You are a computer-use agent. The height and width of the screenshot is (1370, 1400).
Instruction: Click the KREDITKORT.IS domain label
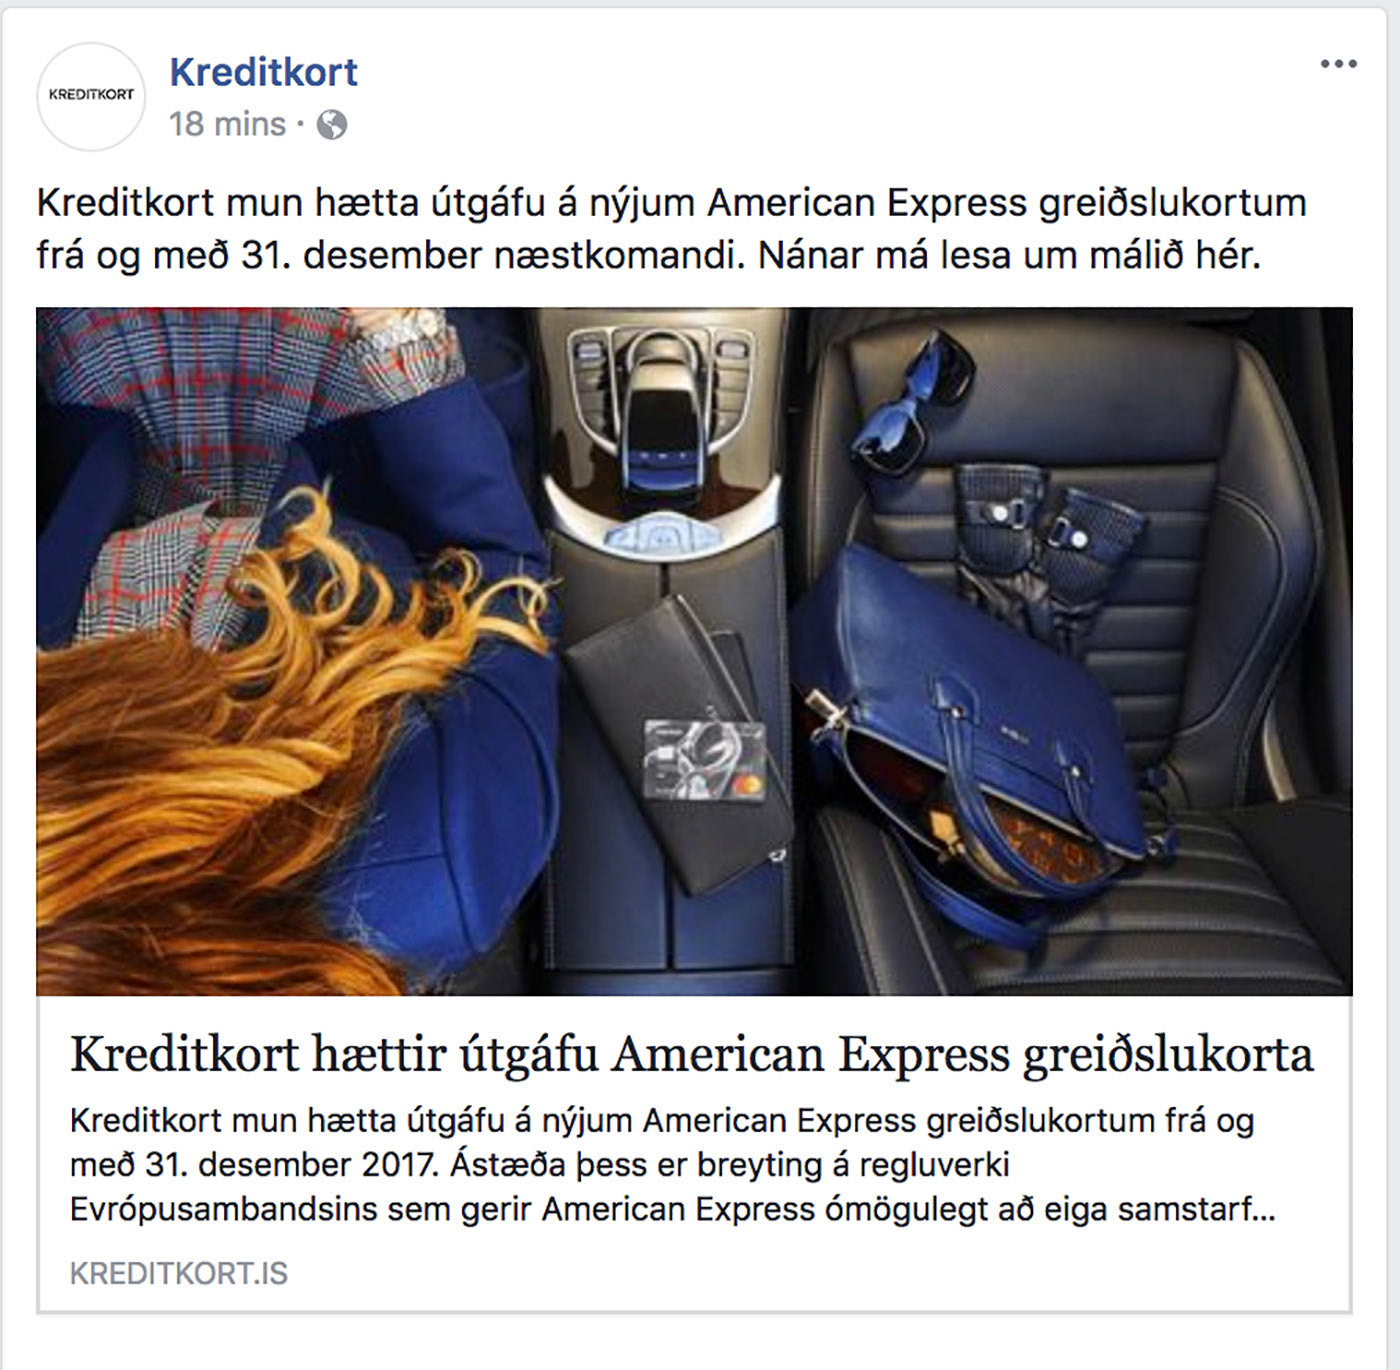pyautogui.click(x=179, y=1273)
